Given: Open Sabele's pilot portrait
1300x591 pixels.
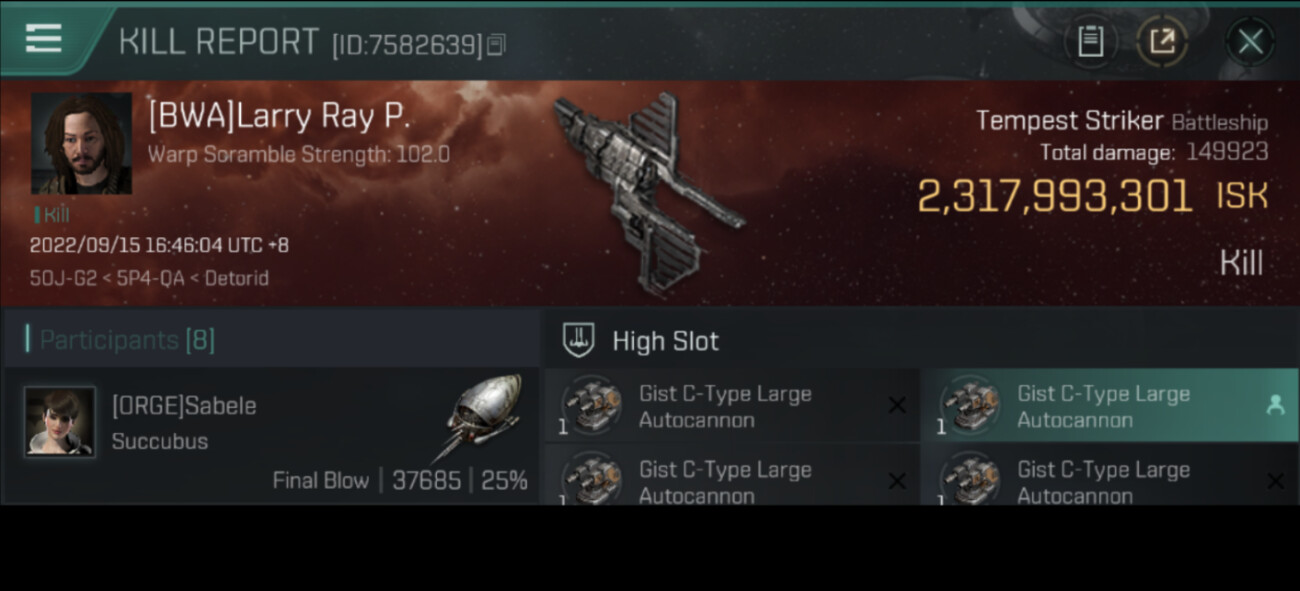Looking at the screenshot, I should point(60,421).
